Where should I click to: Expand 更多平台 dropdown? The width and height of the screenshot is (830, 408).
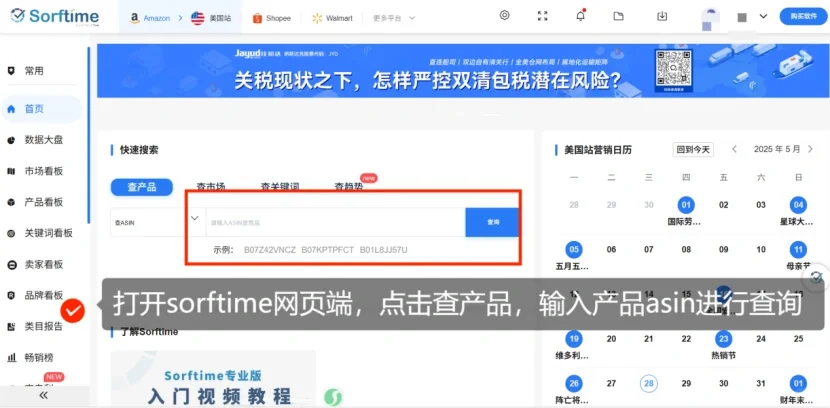(x=394, y=18)
